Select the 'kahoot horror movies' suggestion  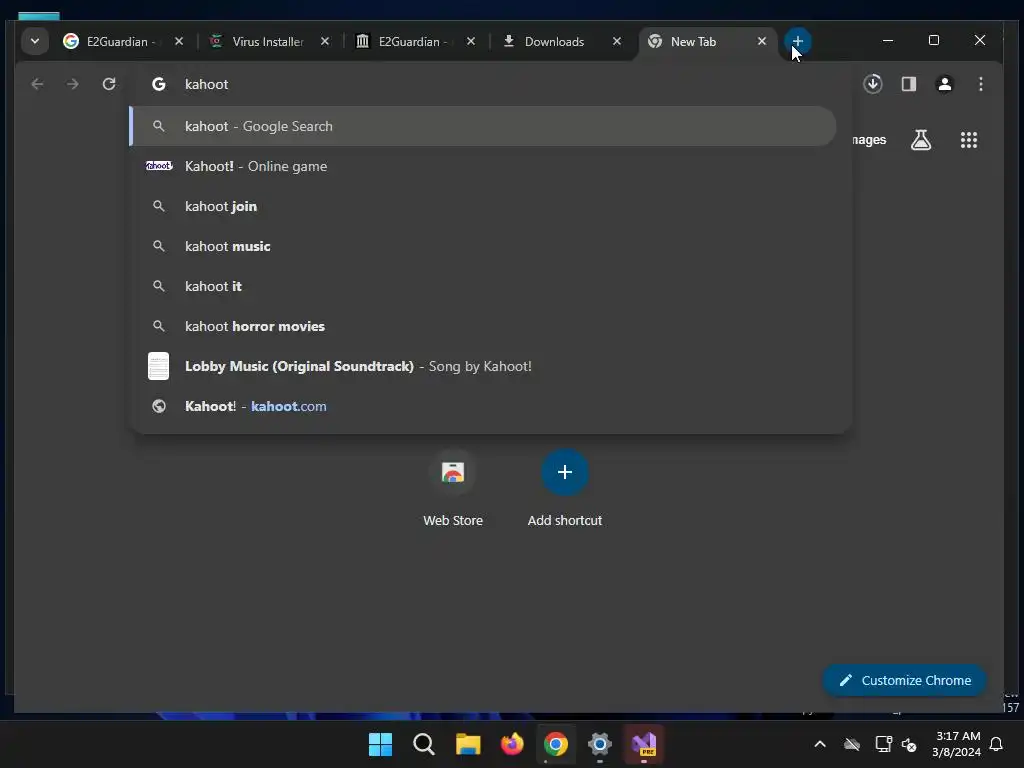coord(483,326)
